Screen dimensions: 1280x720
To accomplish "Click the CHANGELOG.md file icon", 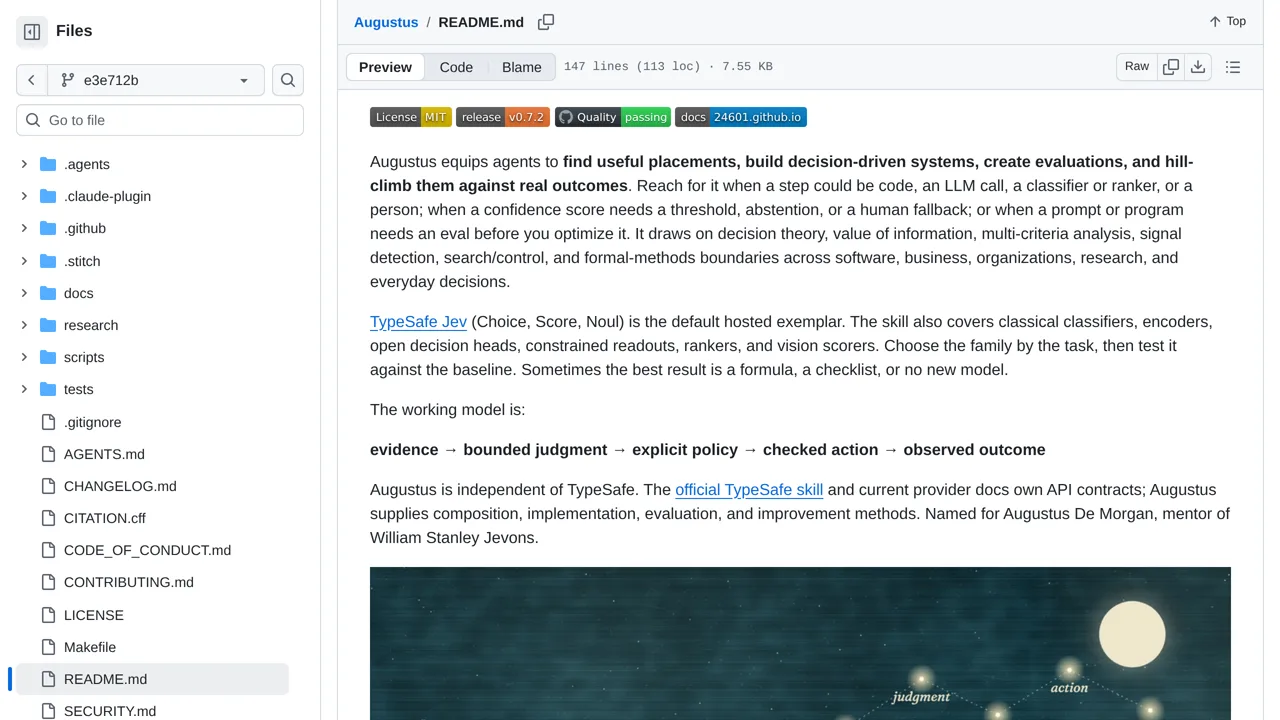I will (x=48, y=486).
